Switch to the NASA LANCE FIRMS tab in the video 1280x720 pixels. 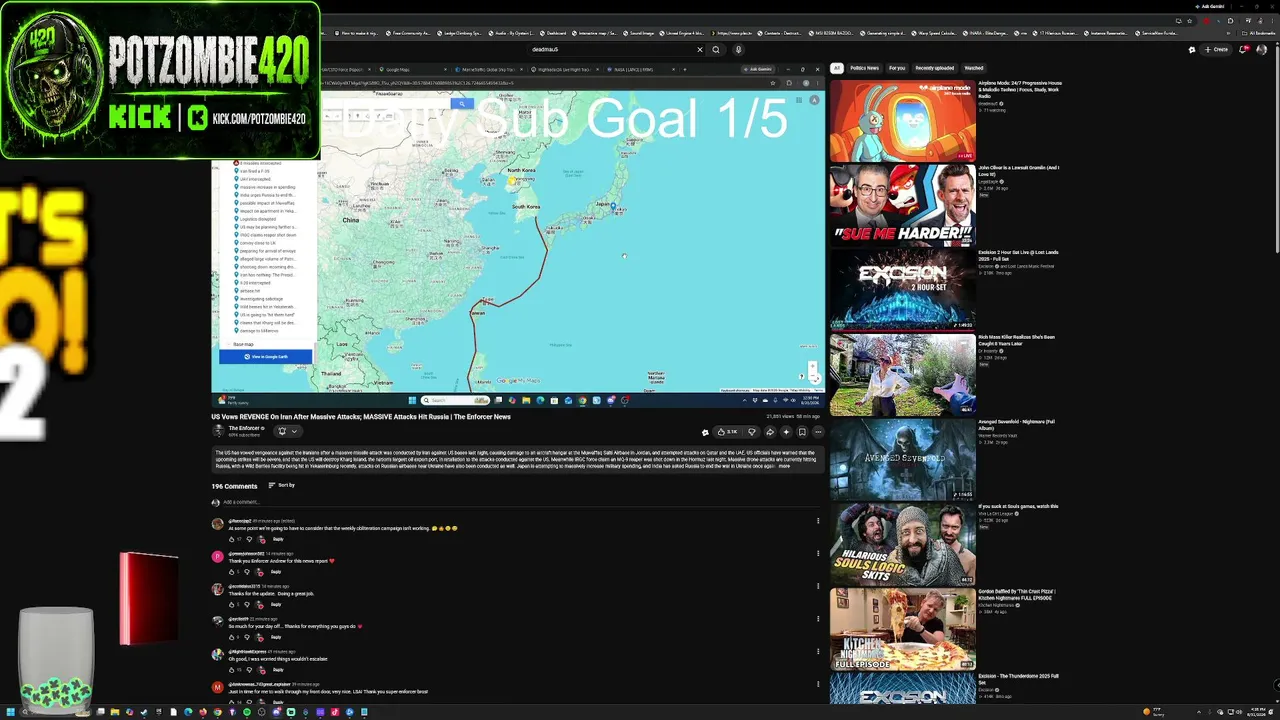point(642,69)
